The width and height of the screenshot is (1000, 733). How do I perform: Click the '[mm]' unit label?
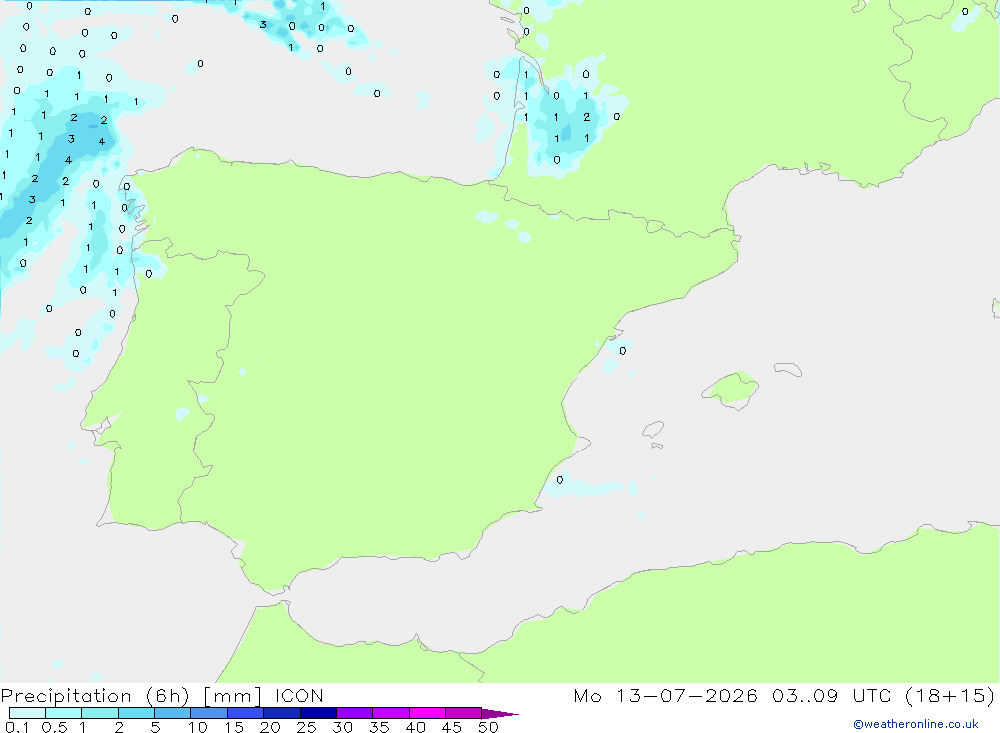point(233,696)
